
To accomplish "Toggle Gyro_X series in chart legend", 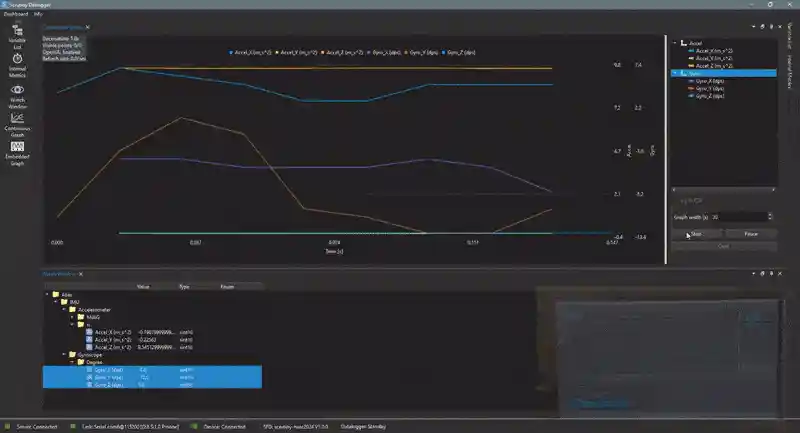I will [x=384, y=53].
